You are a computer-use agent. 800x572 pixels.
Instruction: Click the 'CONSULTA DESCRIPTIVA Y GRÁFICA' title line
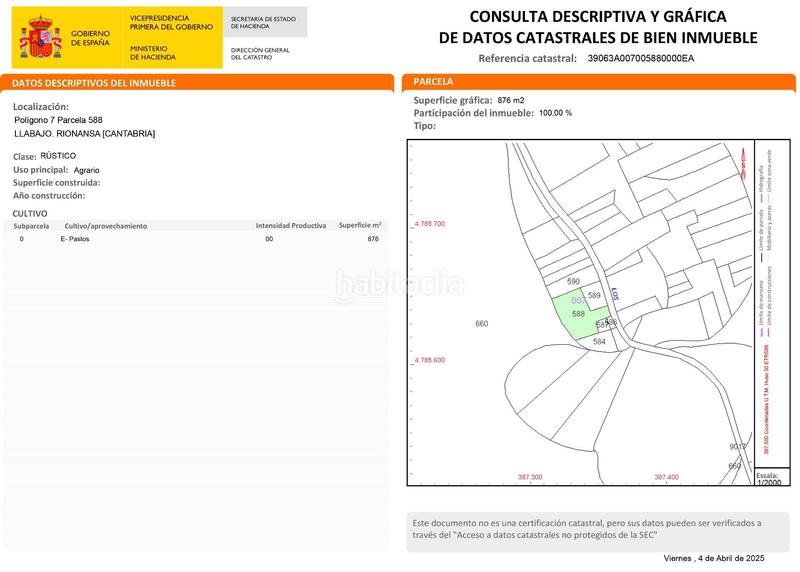tap(598, 17)
